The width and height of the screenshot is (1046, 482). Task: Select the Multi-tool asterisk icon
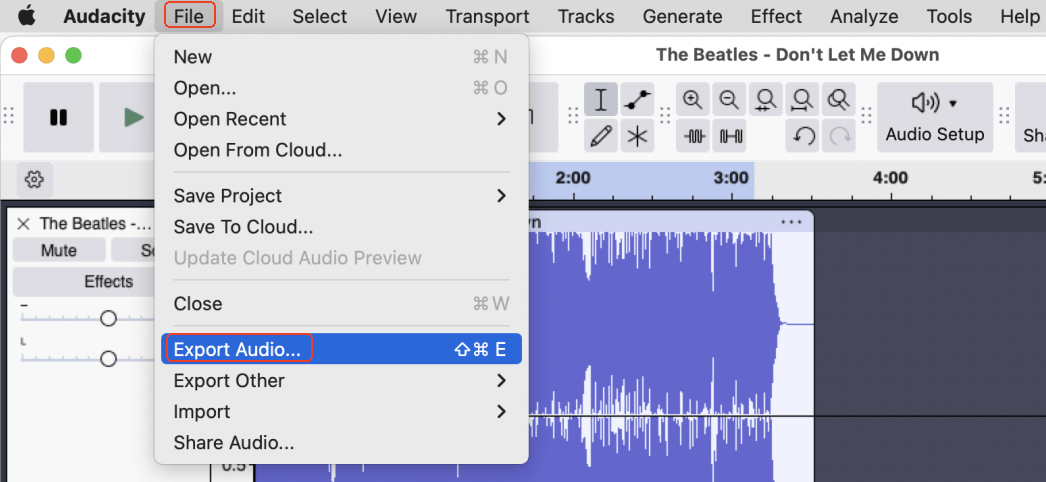pos(637,136)
